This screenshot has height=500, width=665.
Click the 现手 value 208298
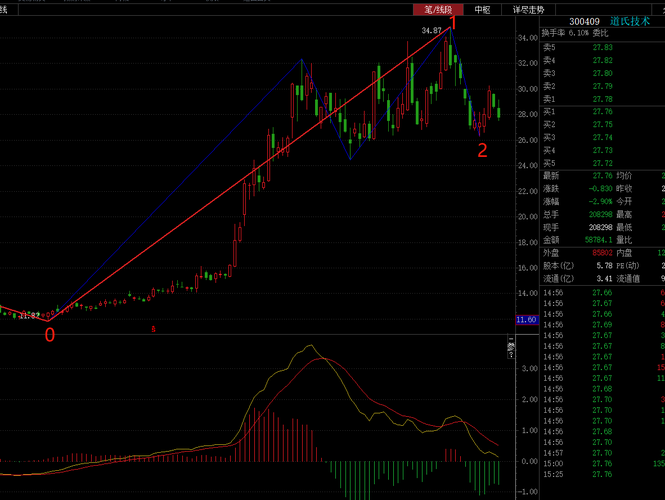pyautogui.click(x=601, y=227)
